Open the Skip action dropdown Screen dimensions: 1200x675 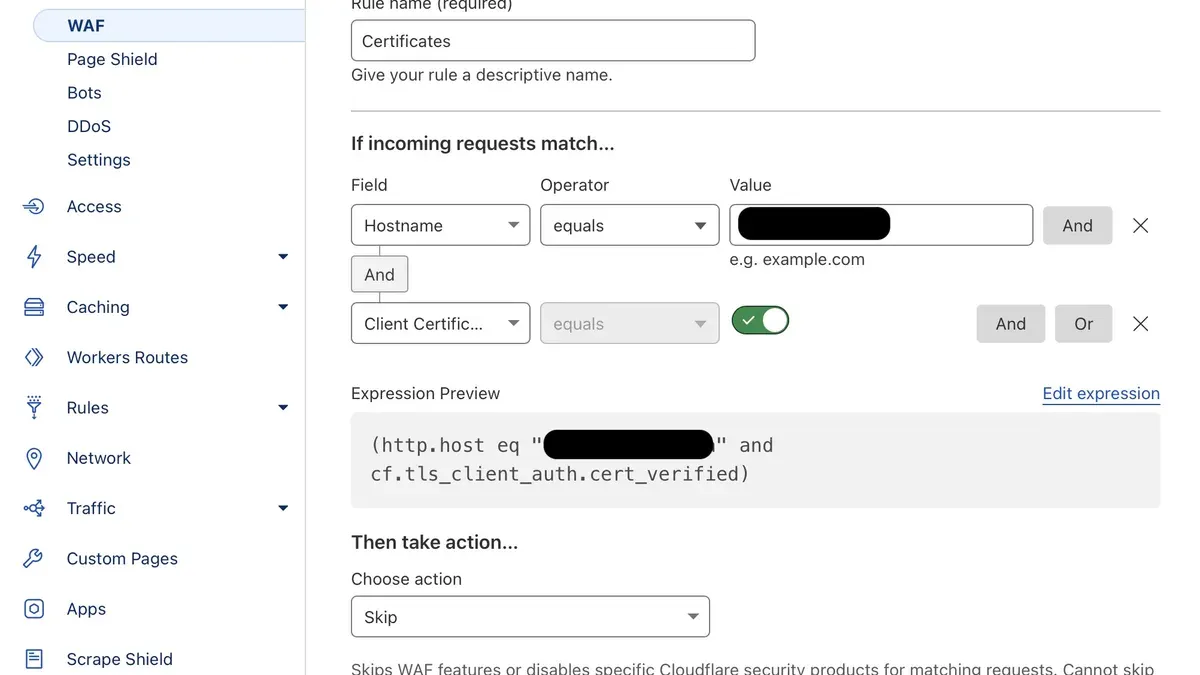(530, 617)
